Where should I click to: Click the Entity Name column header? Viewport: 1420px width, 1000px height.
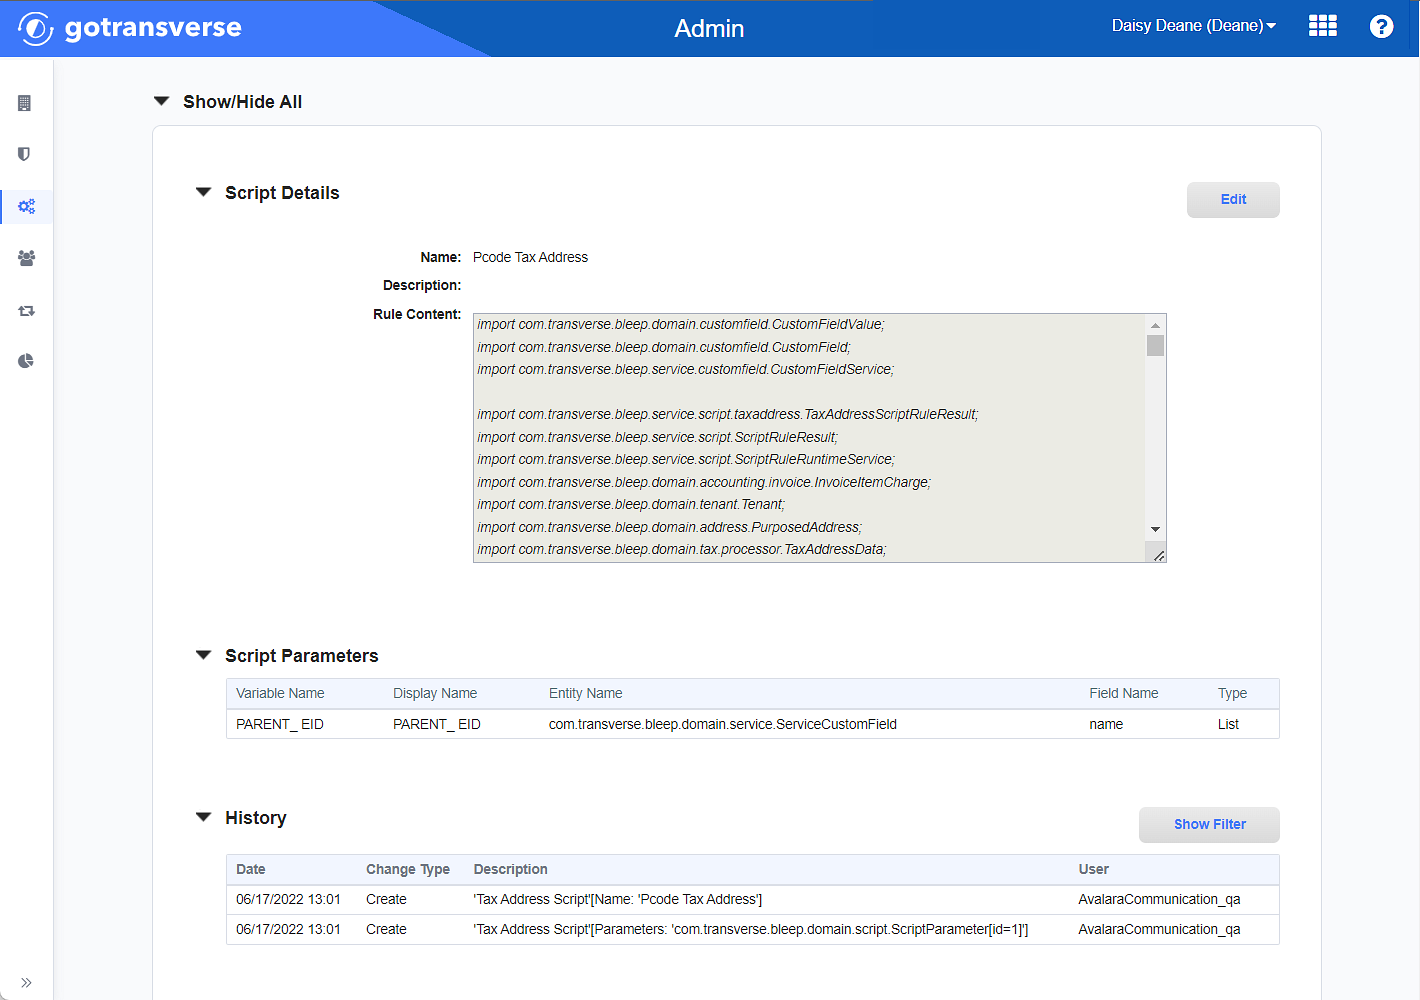[x=585, y=693]
